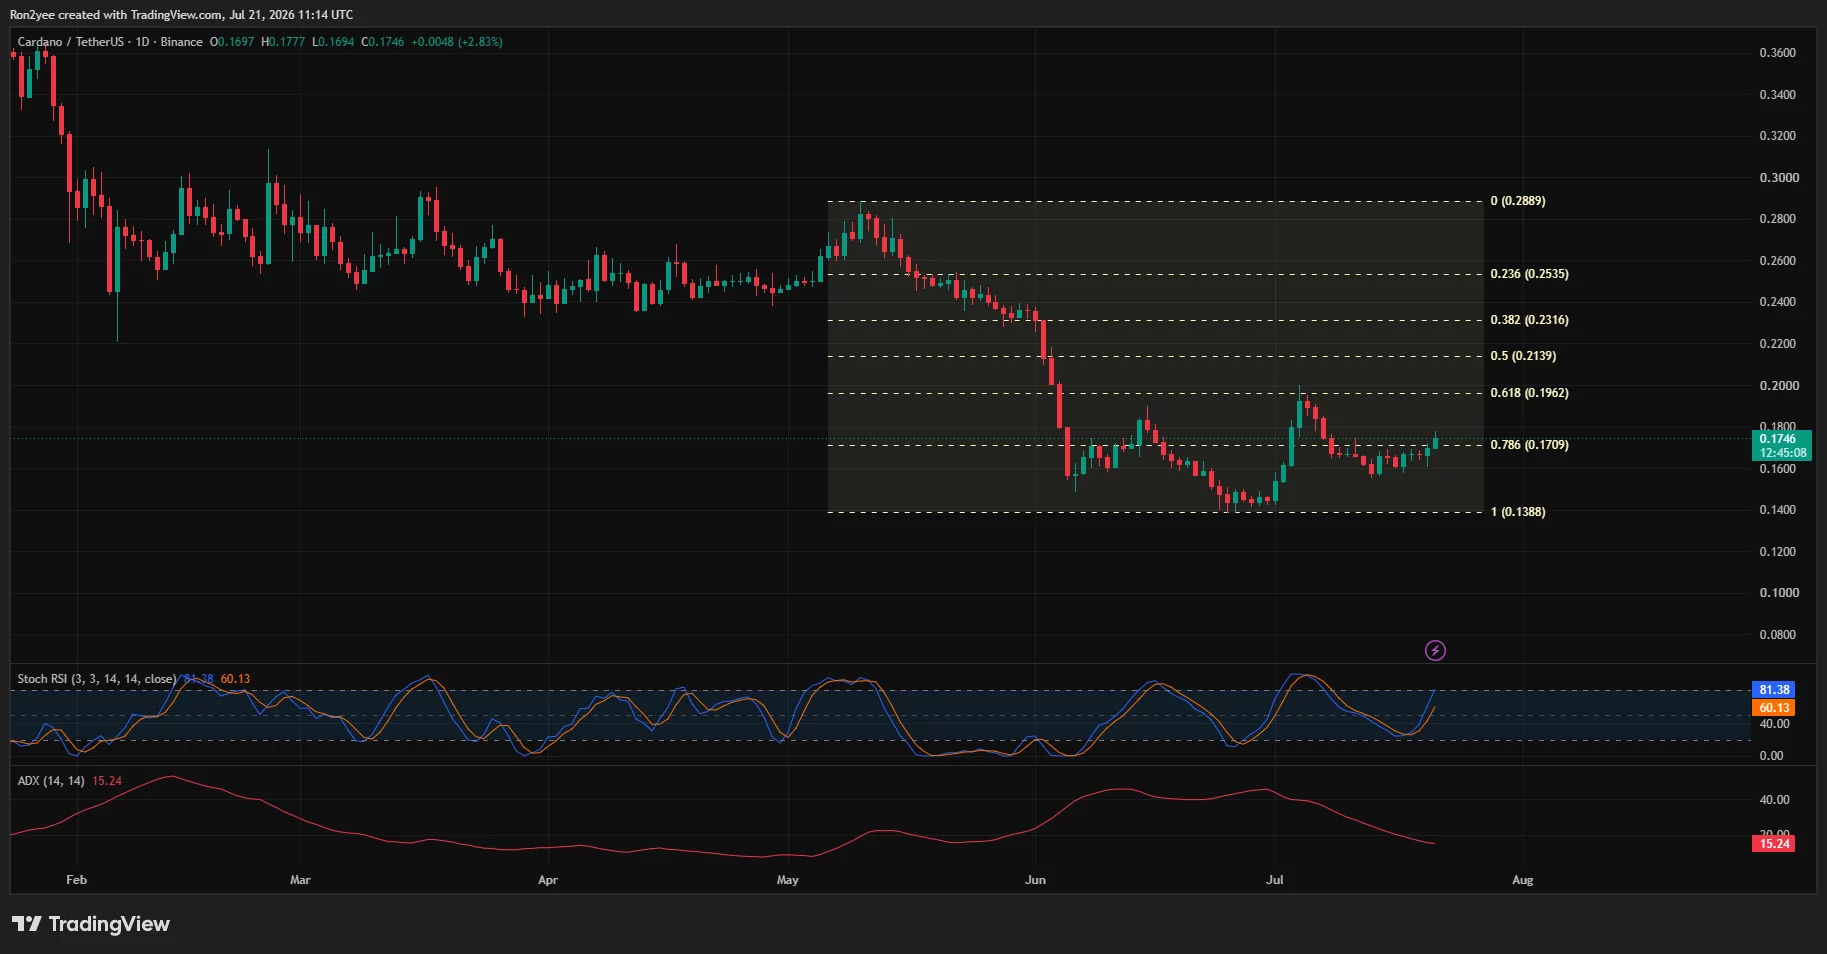Click the Fibonacci 0.236 (0.2535) level label
Screen dimensions: 1827x954
click(x=1529, y=274)
